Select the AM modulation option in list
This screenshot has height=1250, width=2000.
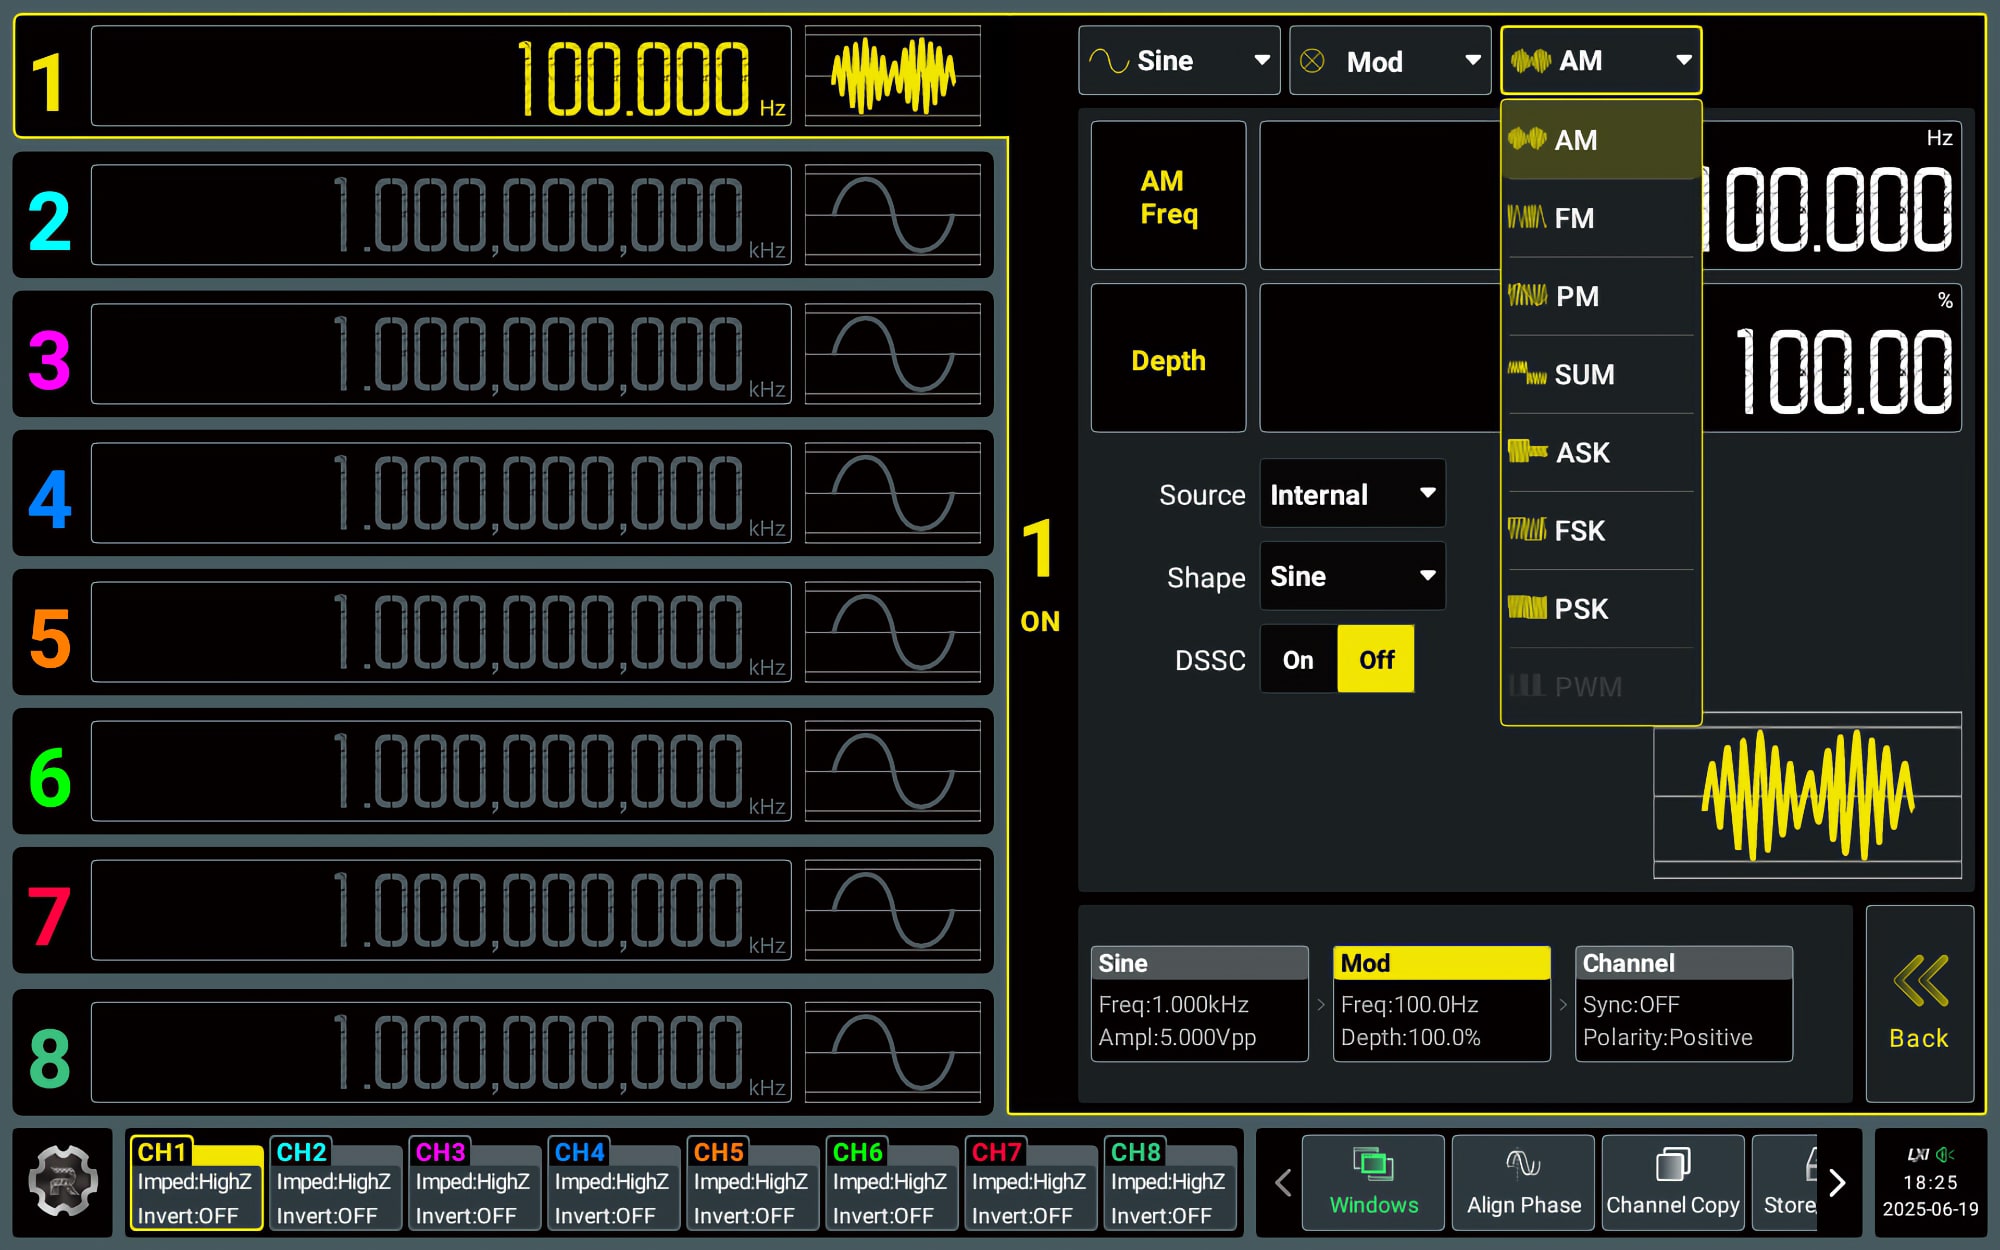(x=1600, y=140)
